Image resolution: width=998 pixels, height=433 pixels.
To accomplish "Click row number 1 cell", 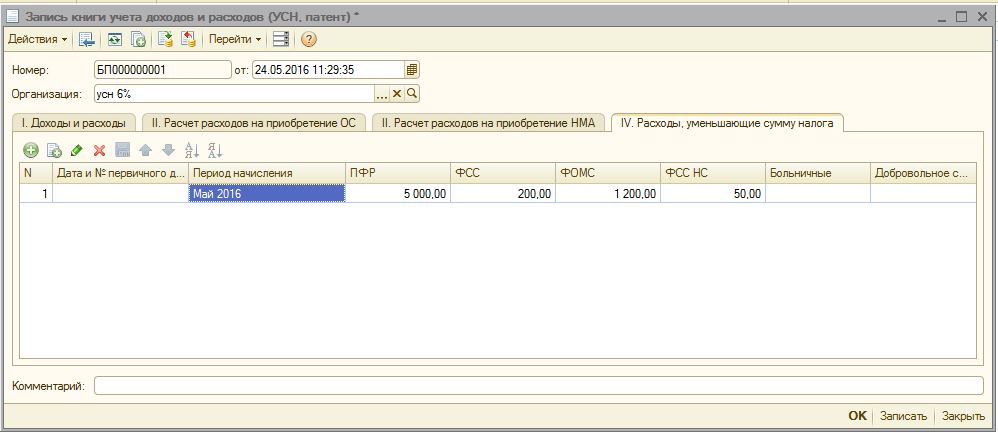I will coord(36,194).
